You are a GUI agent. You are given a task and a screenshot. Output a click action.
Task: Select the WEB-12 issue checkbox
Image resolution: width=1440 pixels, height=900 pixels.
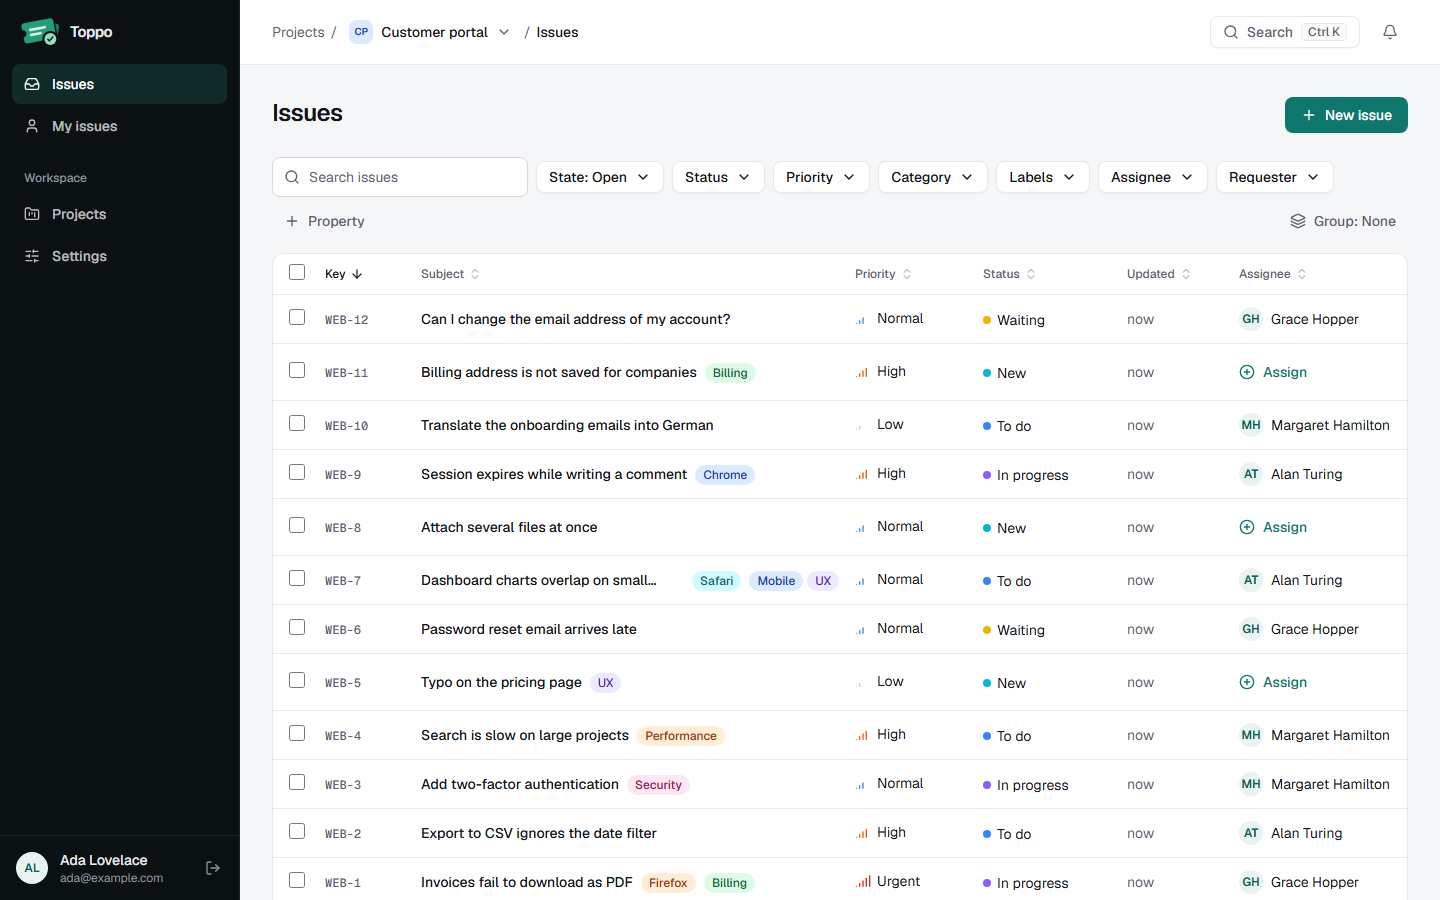click(x=297, y=317)
